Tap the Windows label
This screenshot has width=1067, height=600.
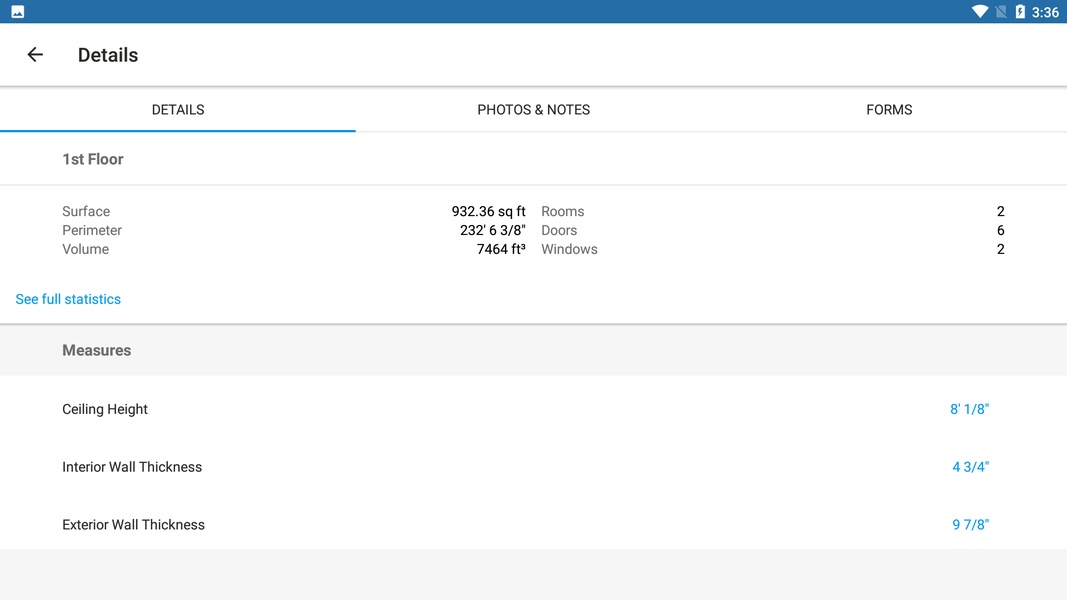(x=569, y=250)
